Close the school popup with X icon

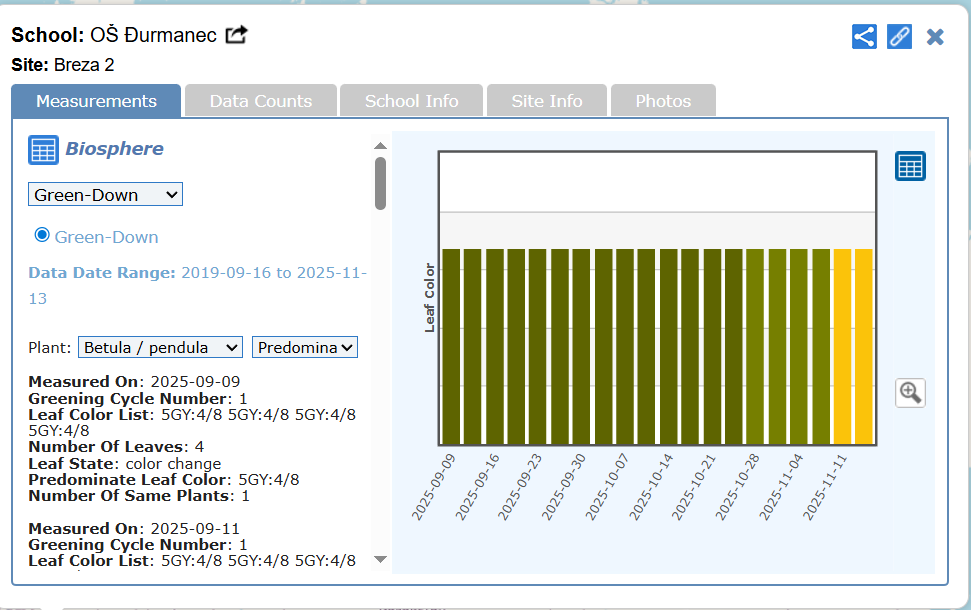click(935, 37)
